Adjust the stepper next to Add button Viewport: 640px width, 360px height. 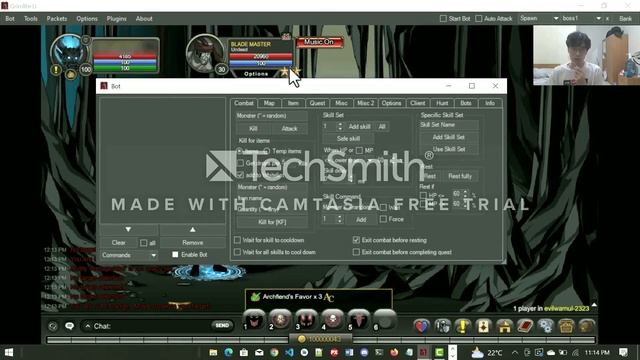point(340,219)
